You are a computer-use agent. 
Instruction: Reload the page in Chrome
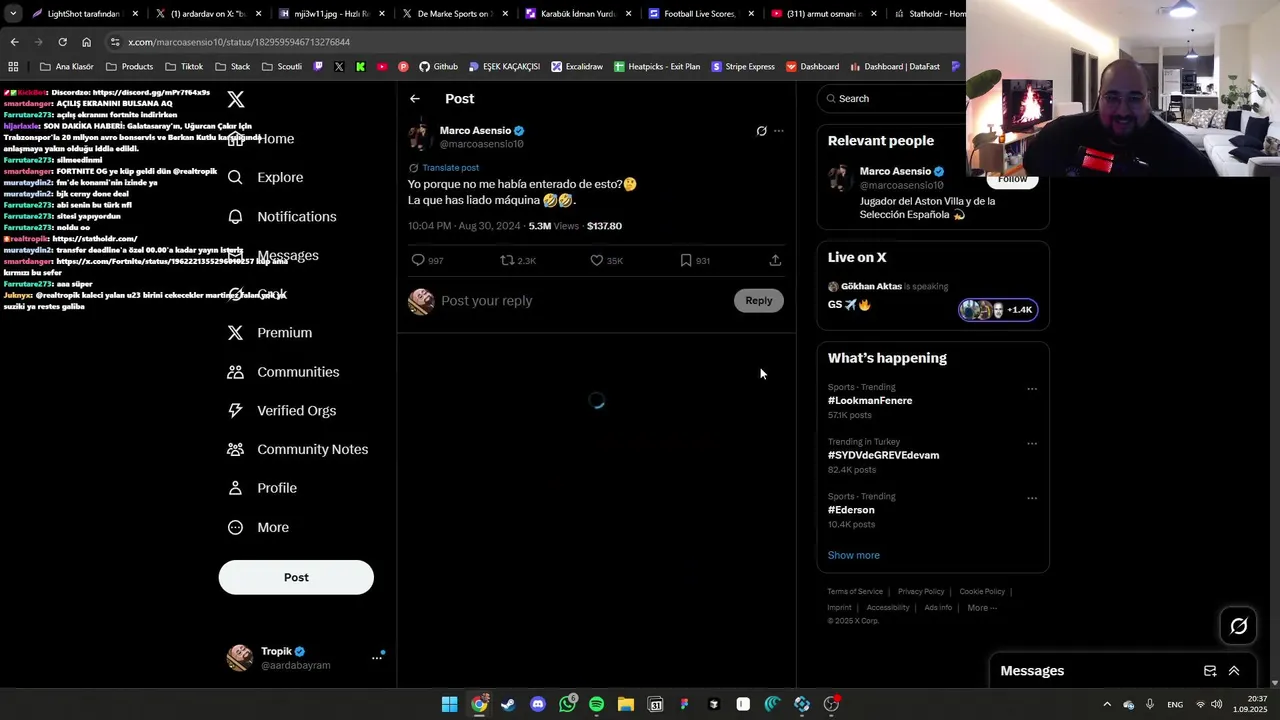[x=62, y=42]
